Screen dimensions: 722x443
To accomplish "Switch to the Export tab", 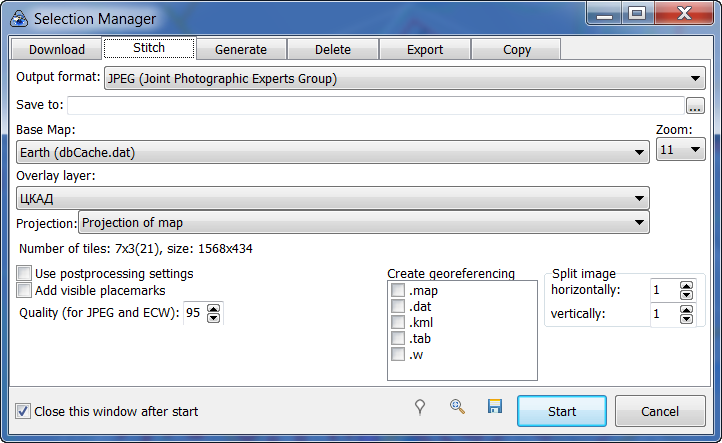I will [424, 49].
